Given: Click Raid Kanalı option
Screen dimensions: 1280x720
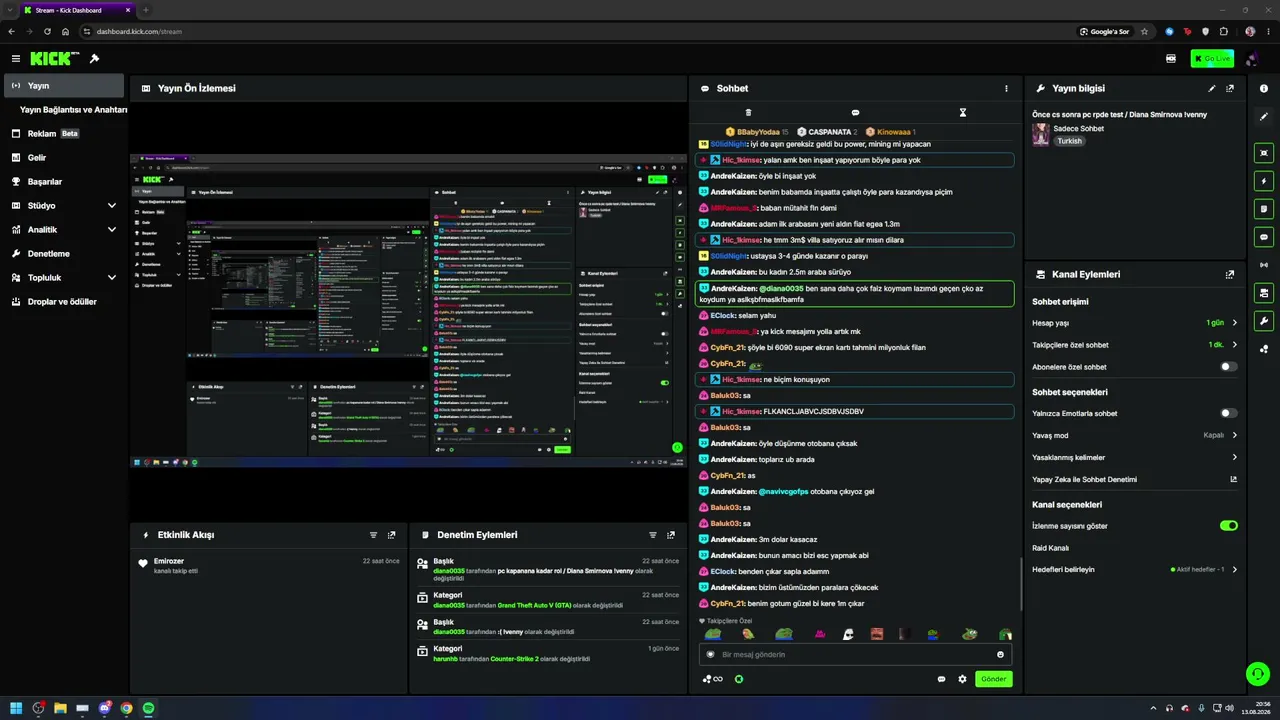Looking at the screenshot, I should pos(1050,548).
